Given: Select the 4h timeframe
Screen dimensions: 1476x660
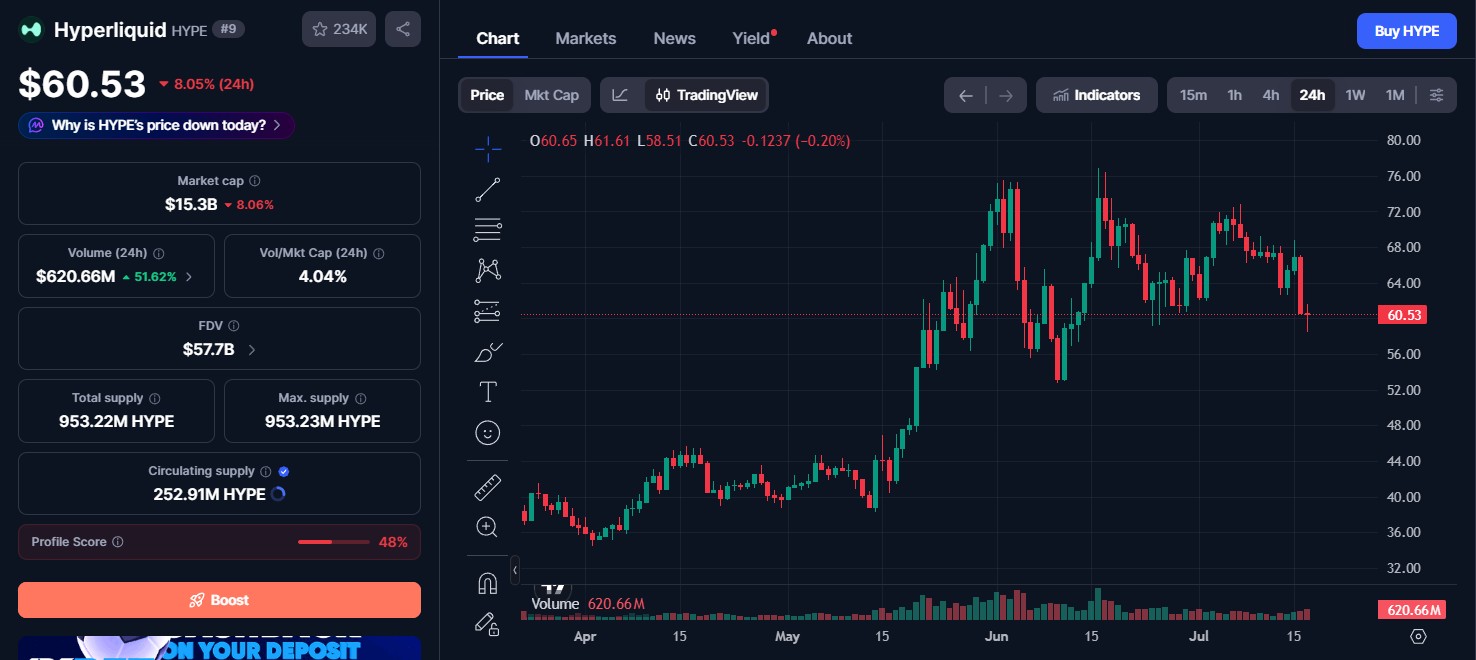Looking at the screenshot, I should [1271, 95].
